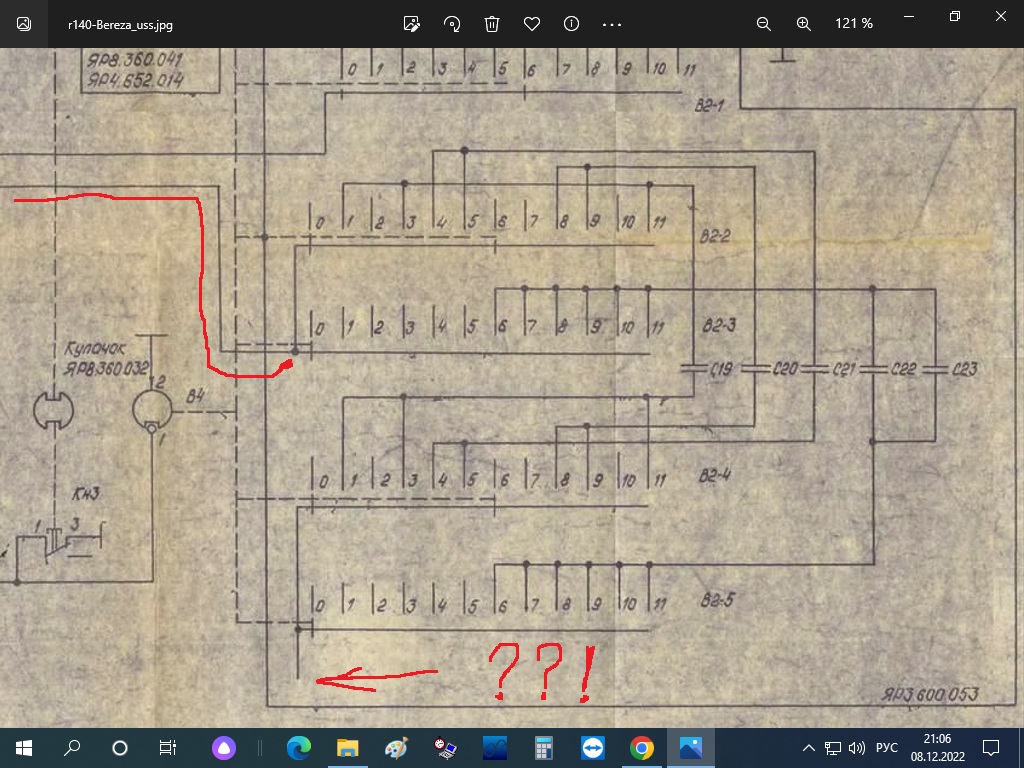The height and width of the screenshot is (768, 1024).
Task: Open the Notifications action center
Action: pyautogui.click(x=991, y=747)
